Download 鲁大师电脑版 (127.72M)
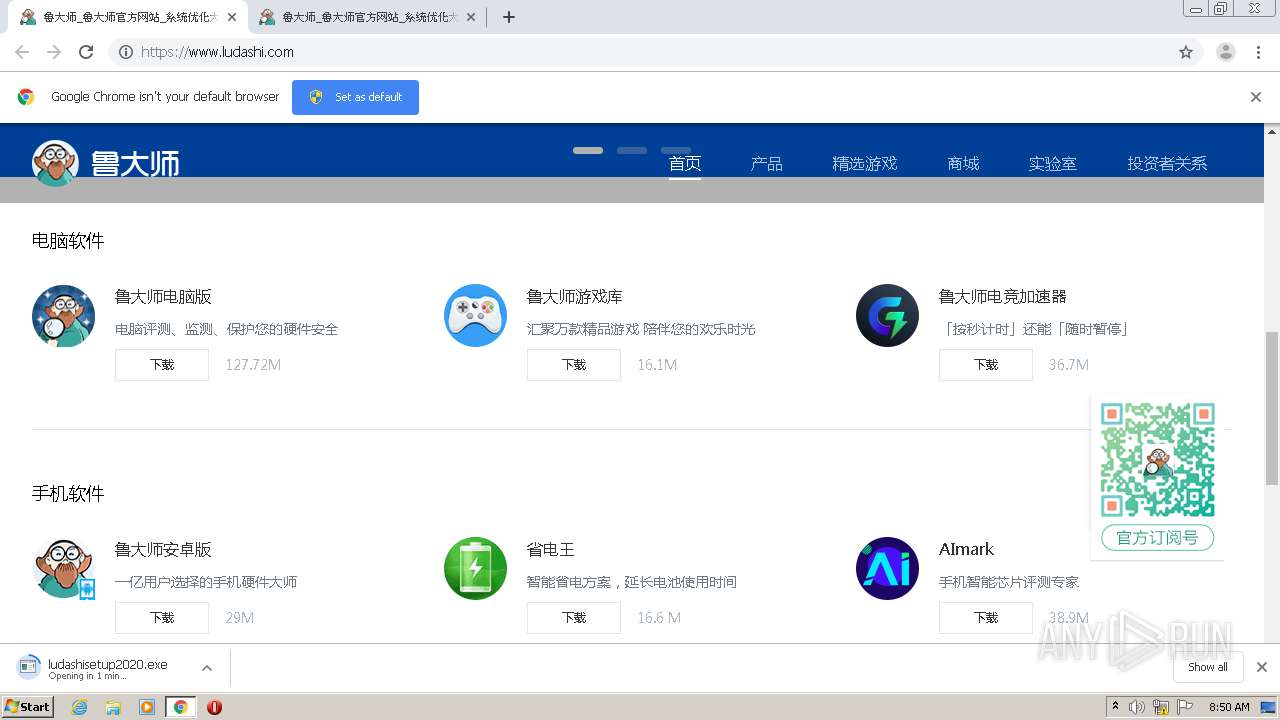The height and width of the screenshot is (720, 1280). click(162, 365)
